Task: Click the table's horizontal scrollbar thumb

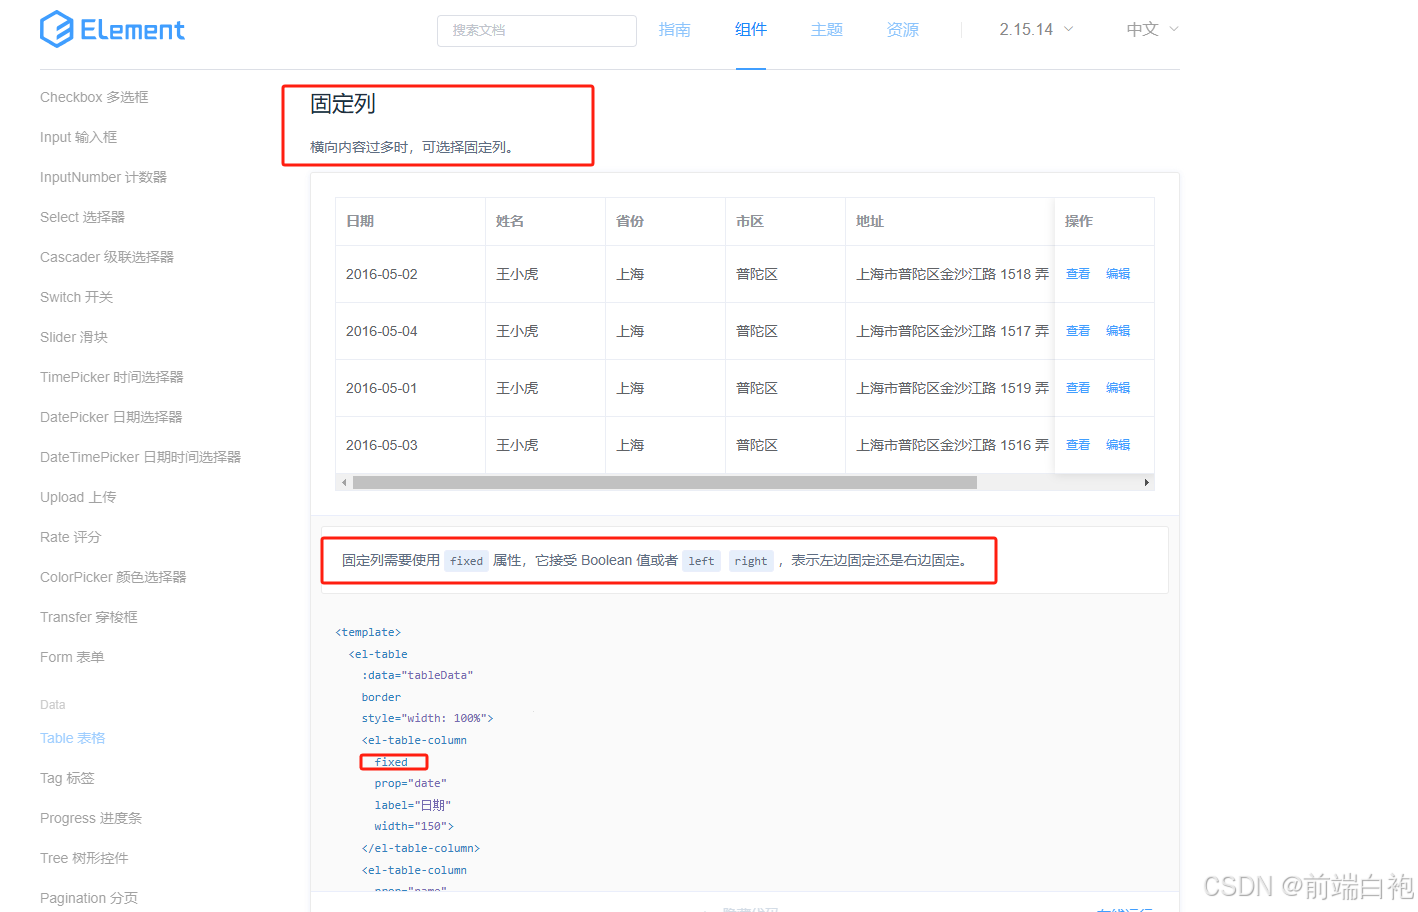Action: click(665, 482)
